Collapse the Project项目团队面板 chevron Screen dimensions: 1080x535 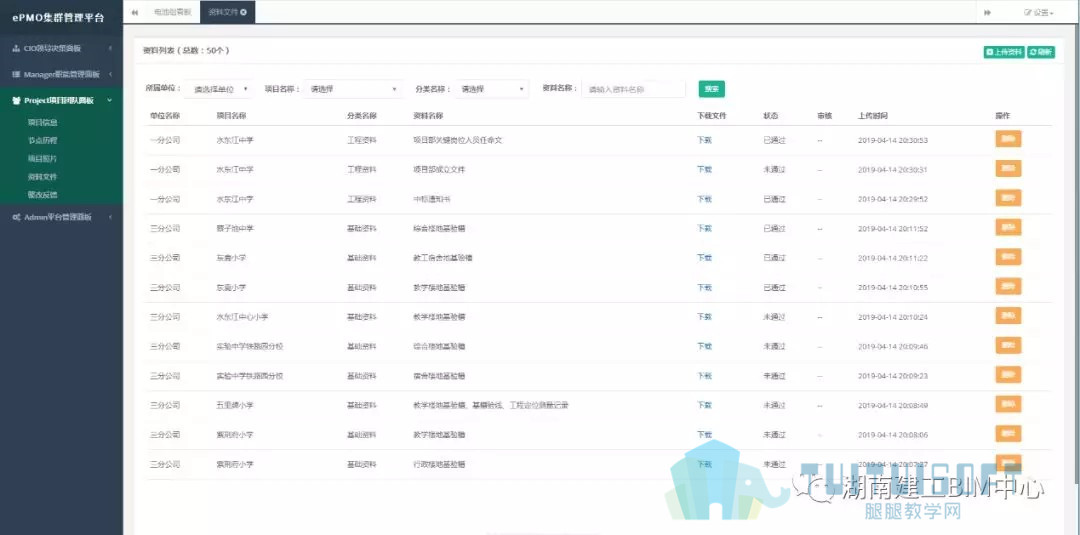[110, 101]
